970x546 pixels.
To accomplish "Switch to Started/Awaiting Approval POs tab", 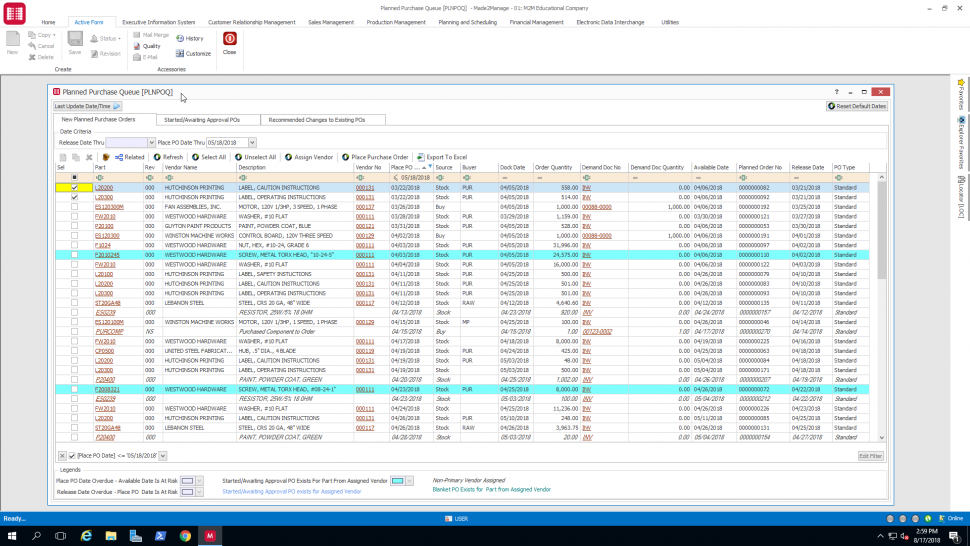I will [x=201, y=120].
